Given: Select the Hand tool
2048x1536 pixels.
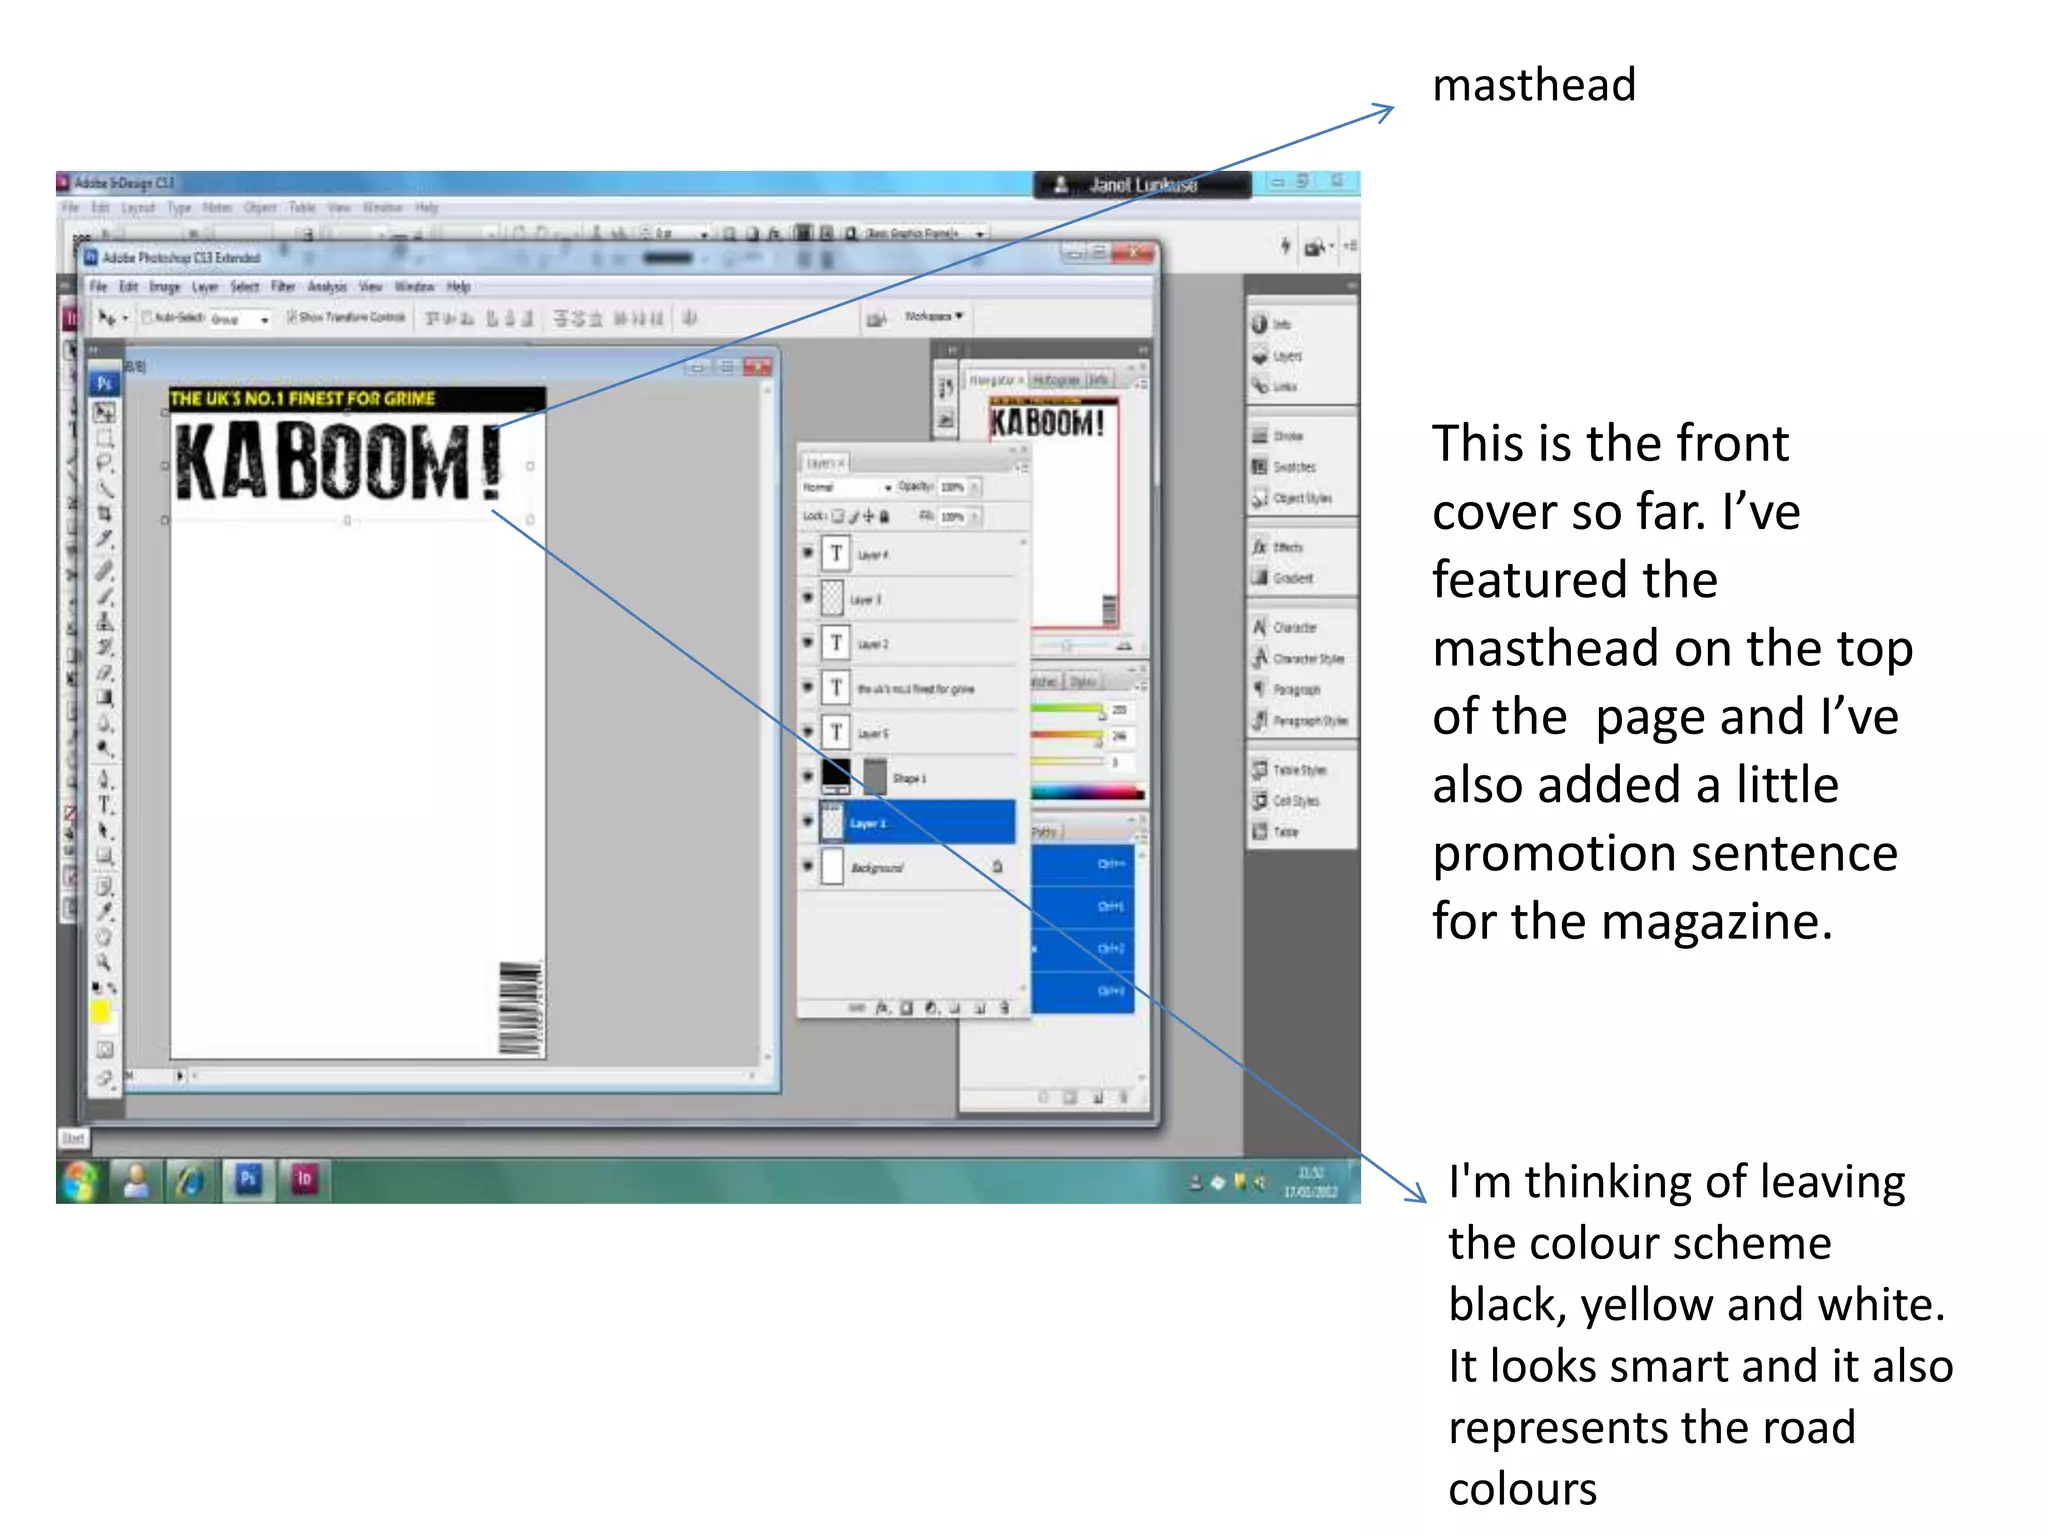Looking at the screenshot, I should click(104, 937).
